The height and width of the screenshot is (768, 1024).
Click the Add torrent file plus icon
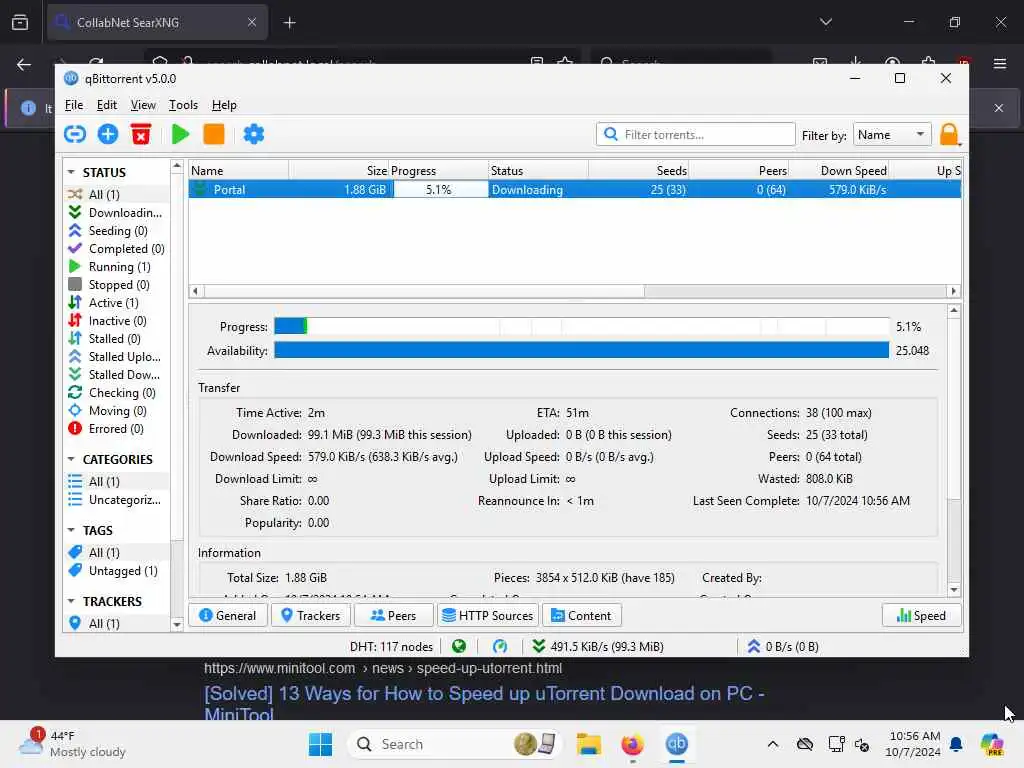[x=108, y=135]
